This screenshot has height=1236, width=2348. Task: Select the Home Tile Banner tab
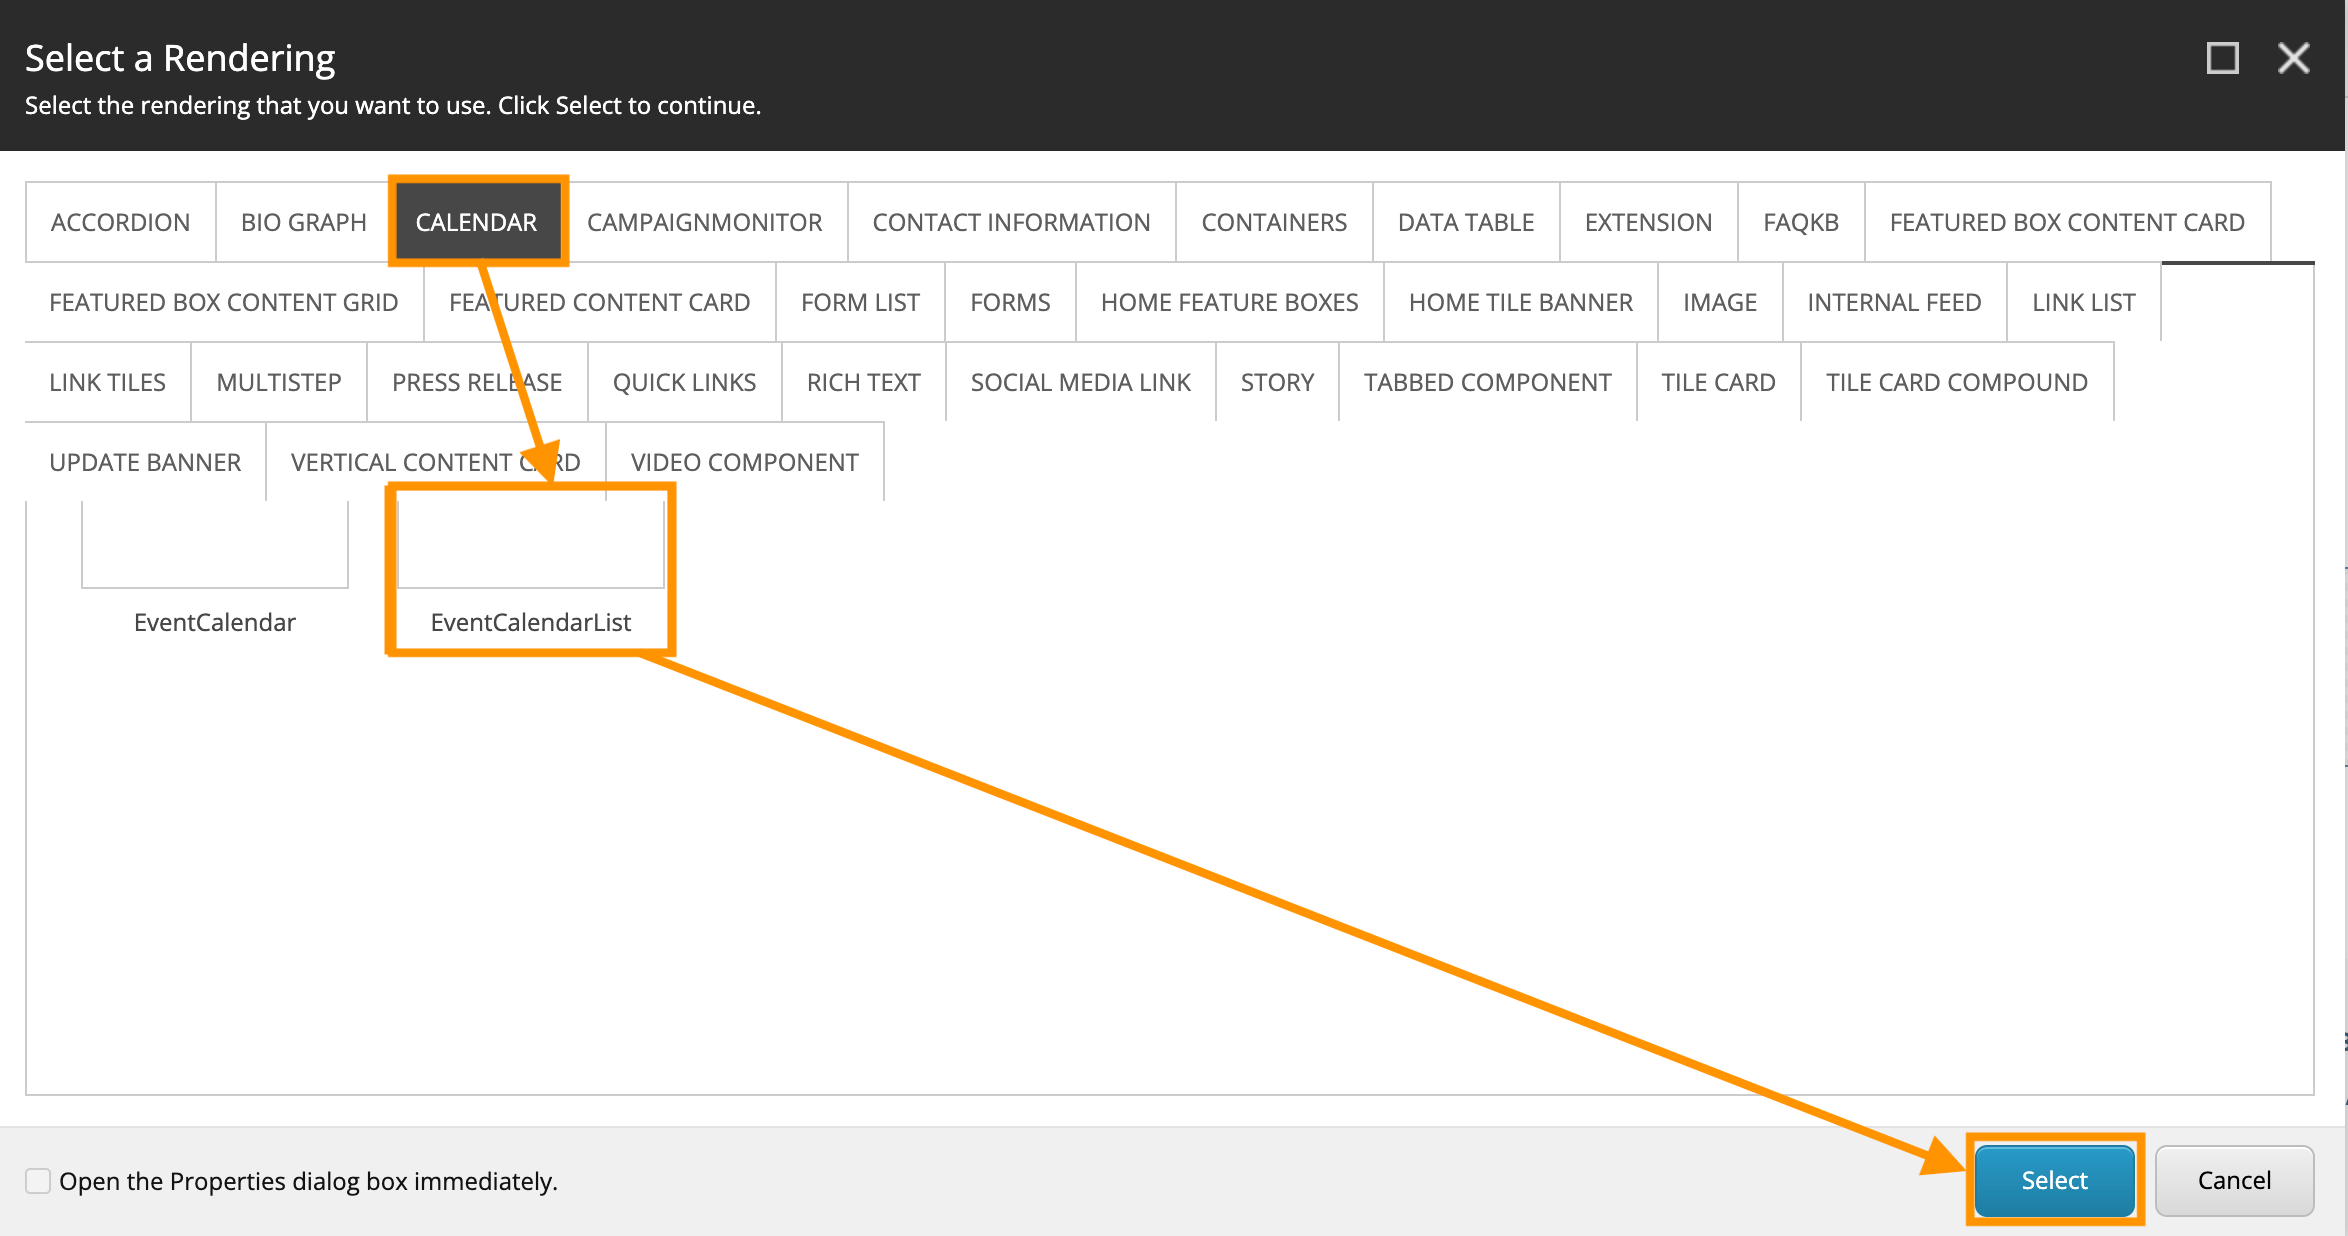click(x=1520, y=302)
